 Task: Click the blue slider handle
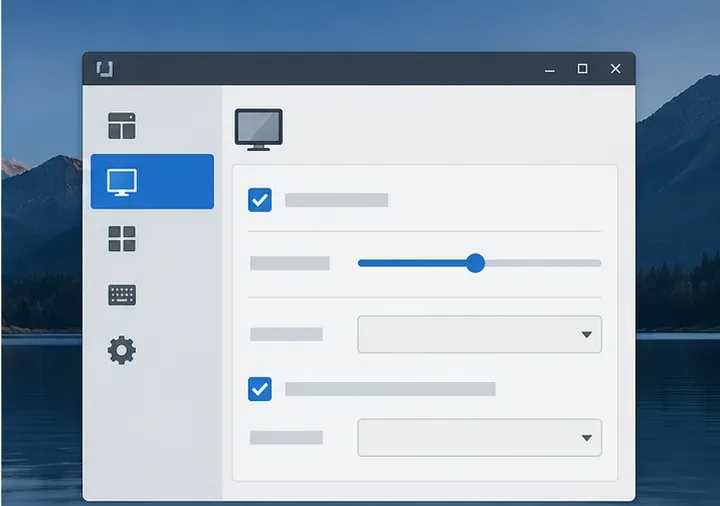[x=475, y=263]
